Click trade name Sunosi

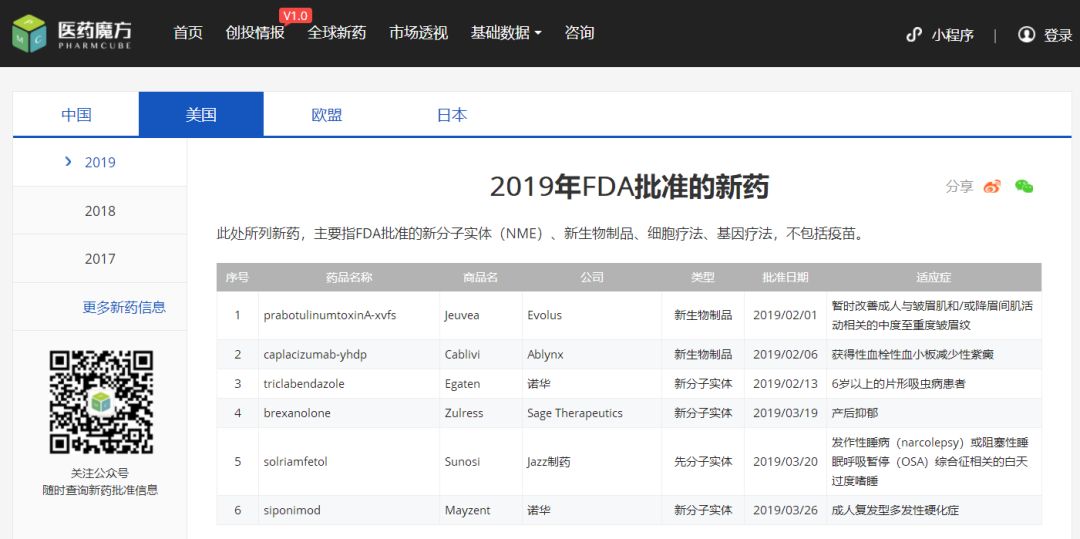pos(462,461)
